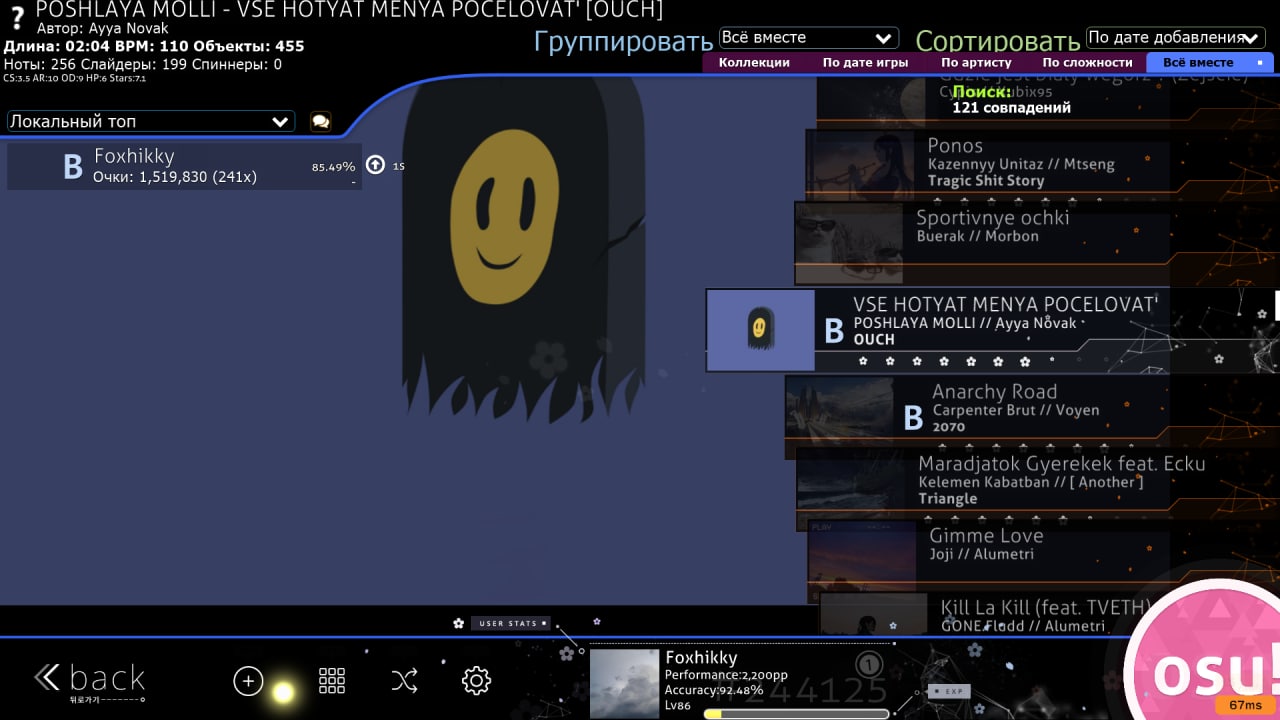This screenshot has height=720, width=1280.
Task: Switch to the По дате игры tab
Action: 865,62
